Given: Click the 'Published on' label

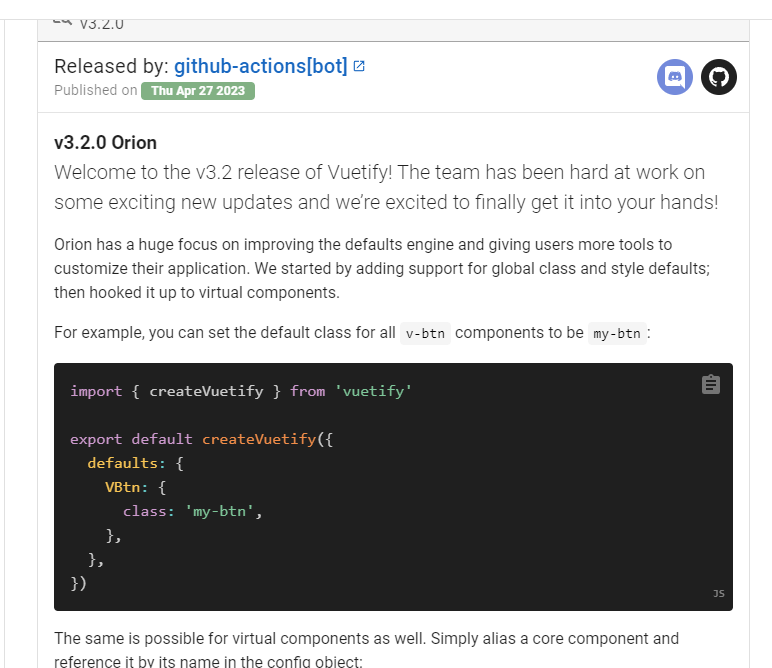Looking at the screenshot, I should click(x=96, y=91).
